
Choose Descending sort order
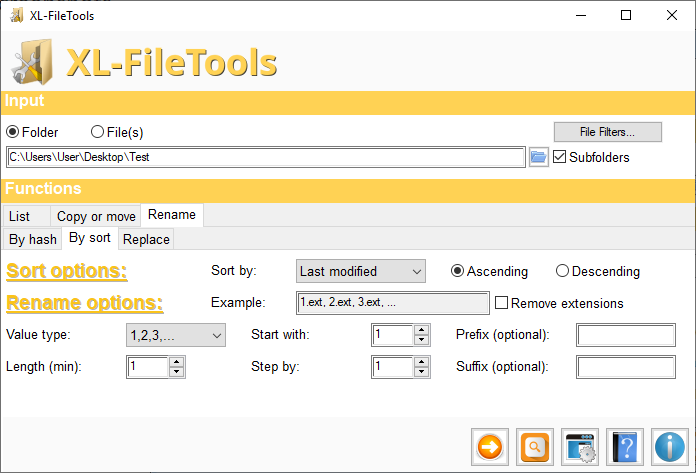[562, 271]
